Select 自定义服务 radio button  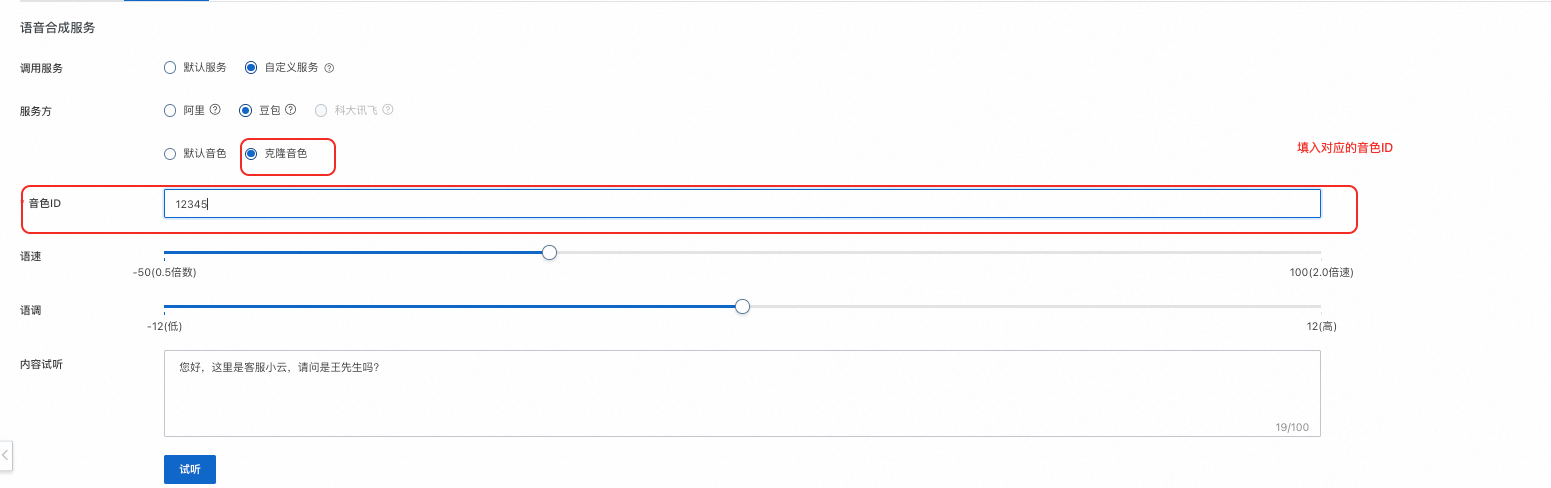(x=251, y=68)
